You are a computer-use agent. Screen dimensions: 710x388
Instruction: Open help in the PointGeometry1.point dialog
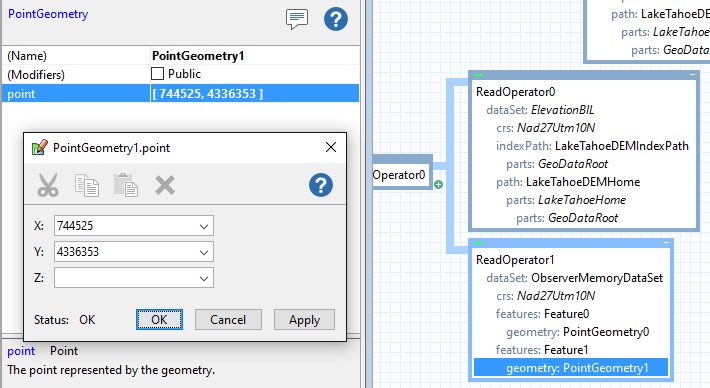321,185
